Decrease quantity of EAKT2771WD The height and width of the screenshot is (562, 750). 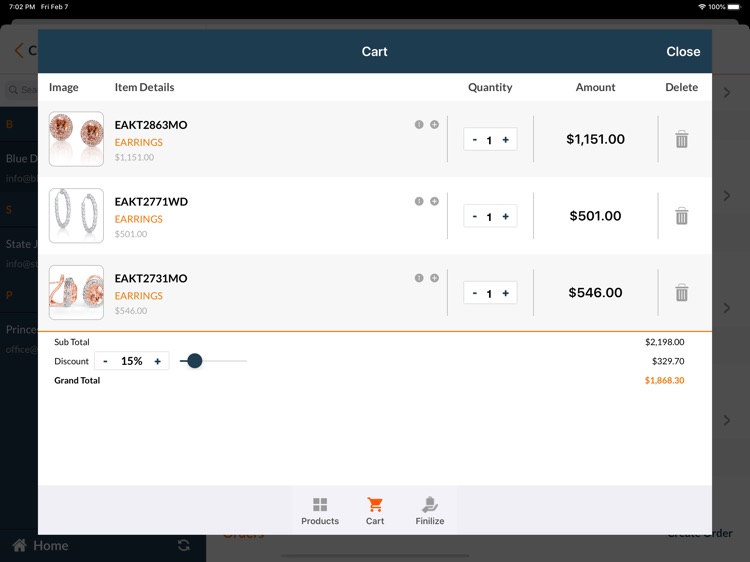[474, 216]
